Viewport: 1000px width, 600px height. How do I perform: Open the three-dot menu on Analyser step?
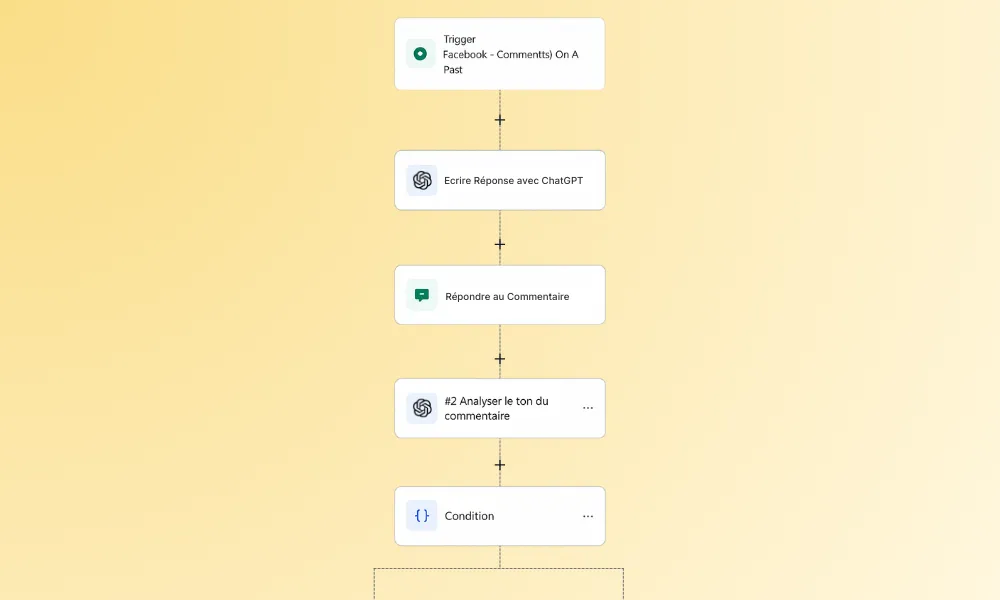(588, 408)
